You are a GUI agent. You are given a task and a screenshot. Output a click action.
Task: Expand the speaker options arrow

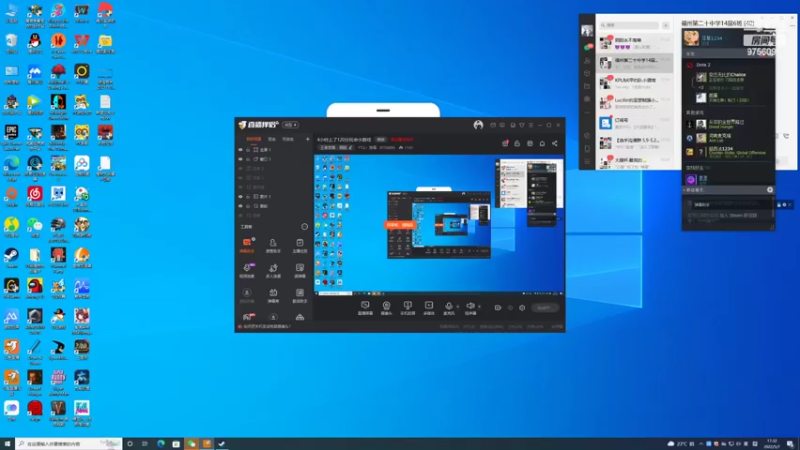[x=479, y=307]
